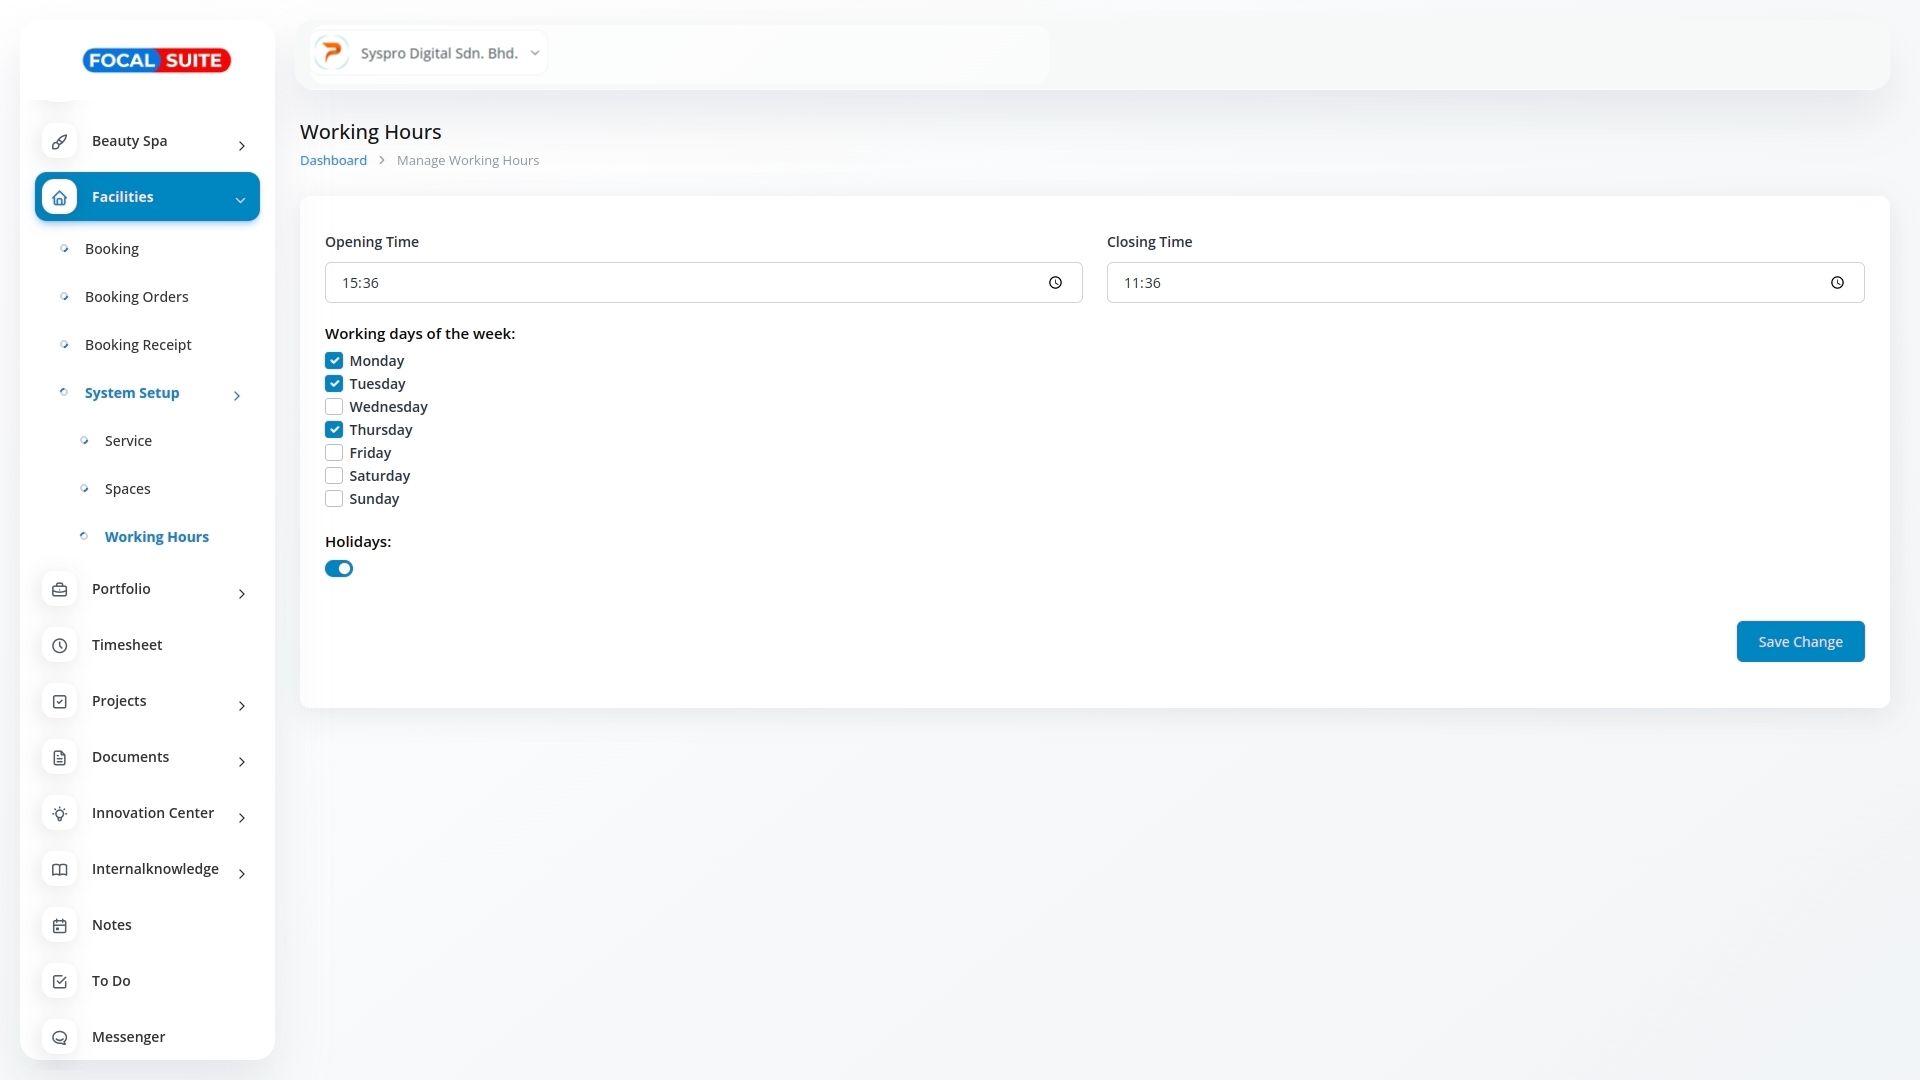
Task: Click the Documents file icon
Action: point(60,758)
